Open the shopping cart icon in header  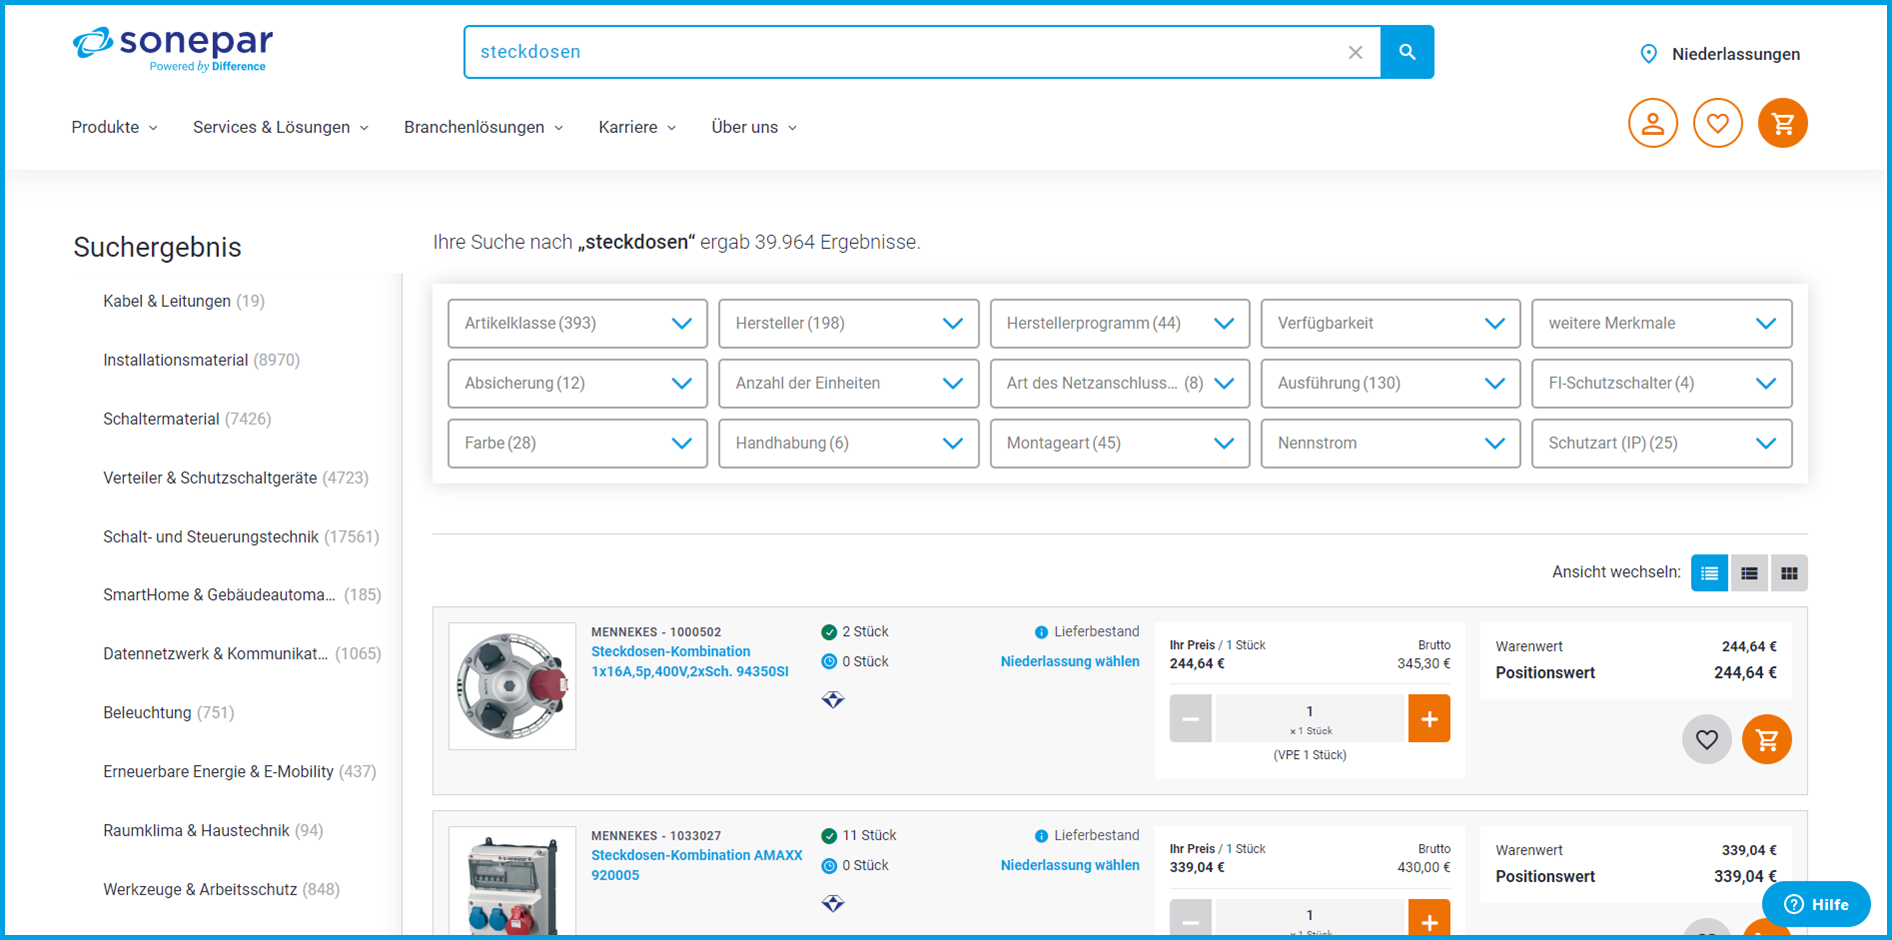click(x=1783, y=123)
